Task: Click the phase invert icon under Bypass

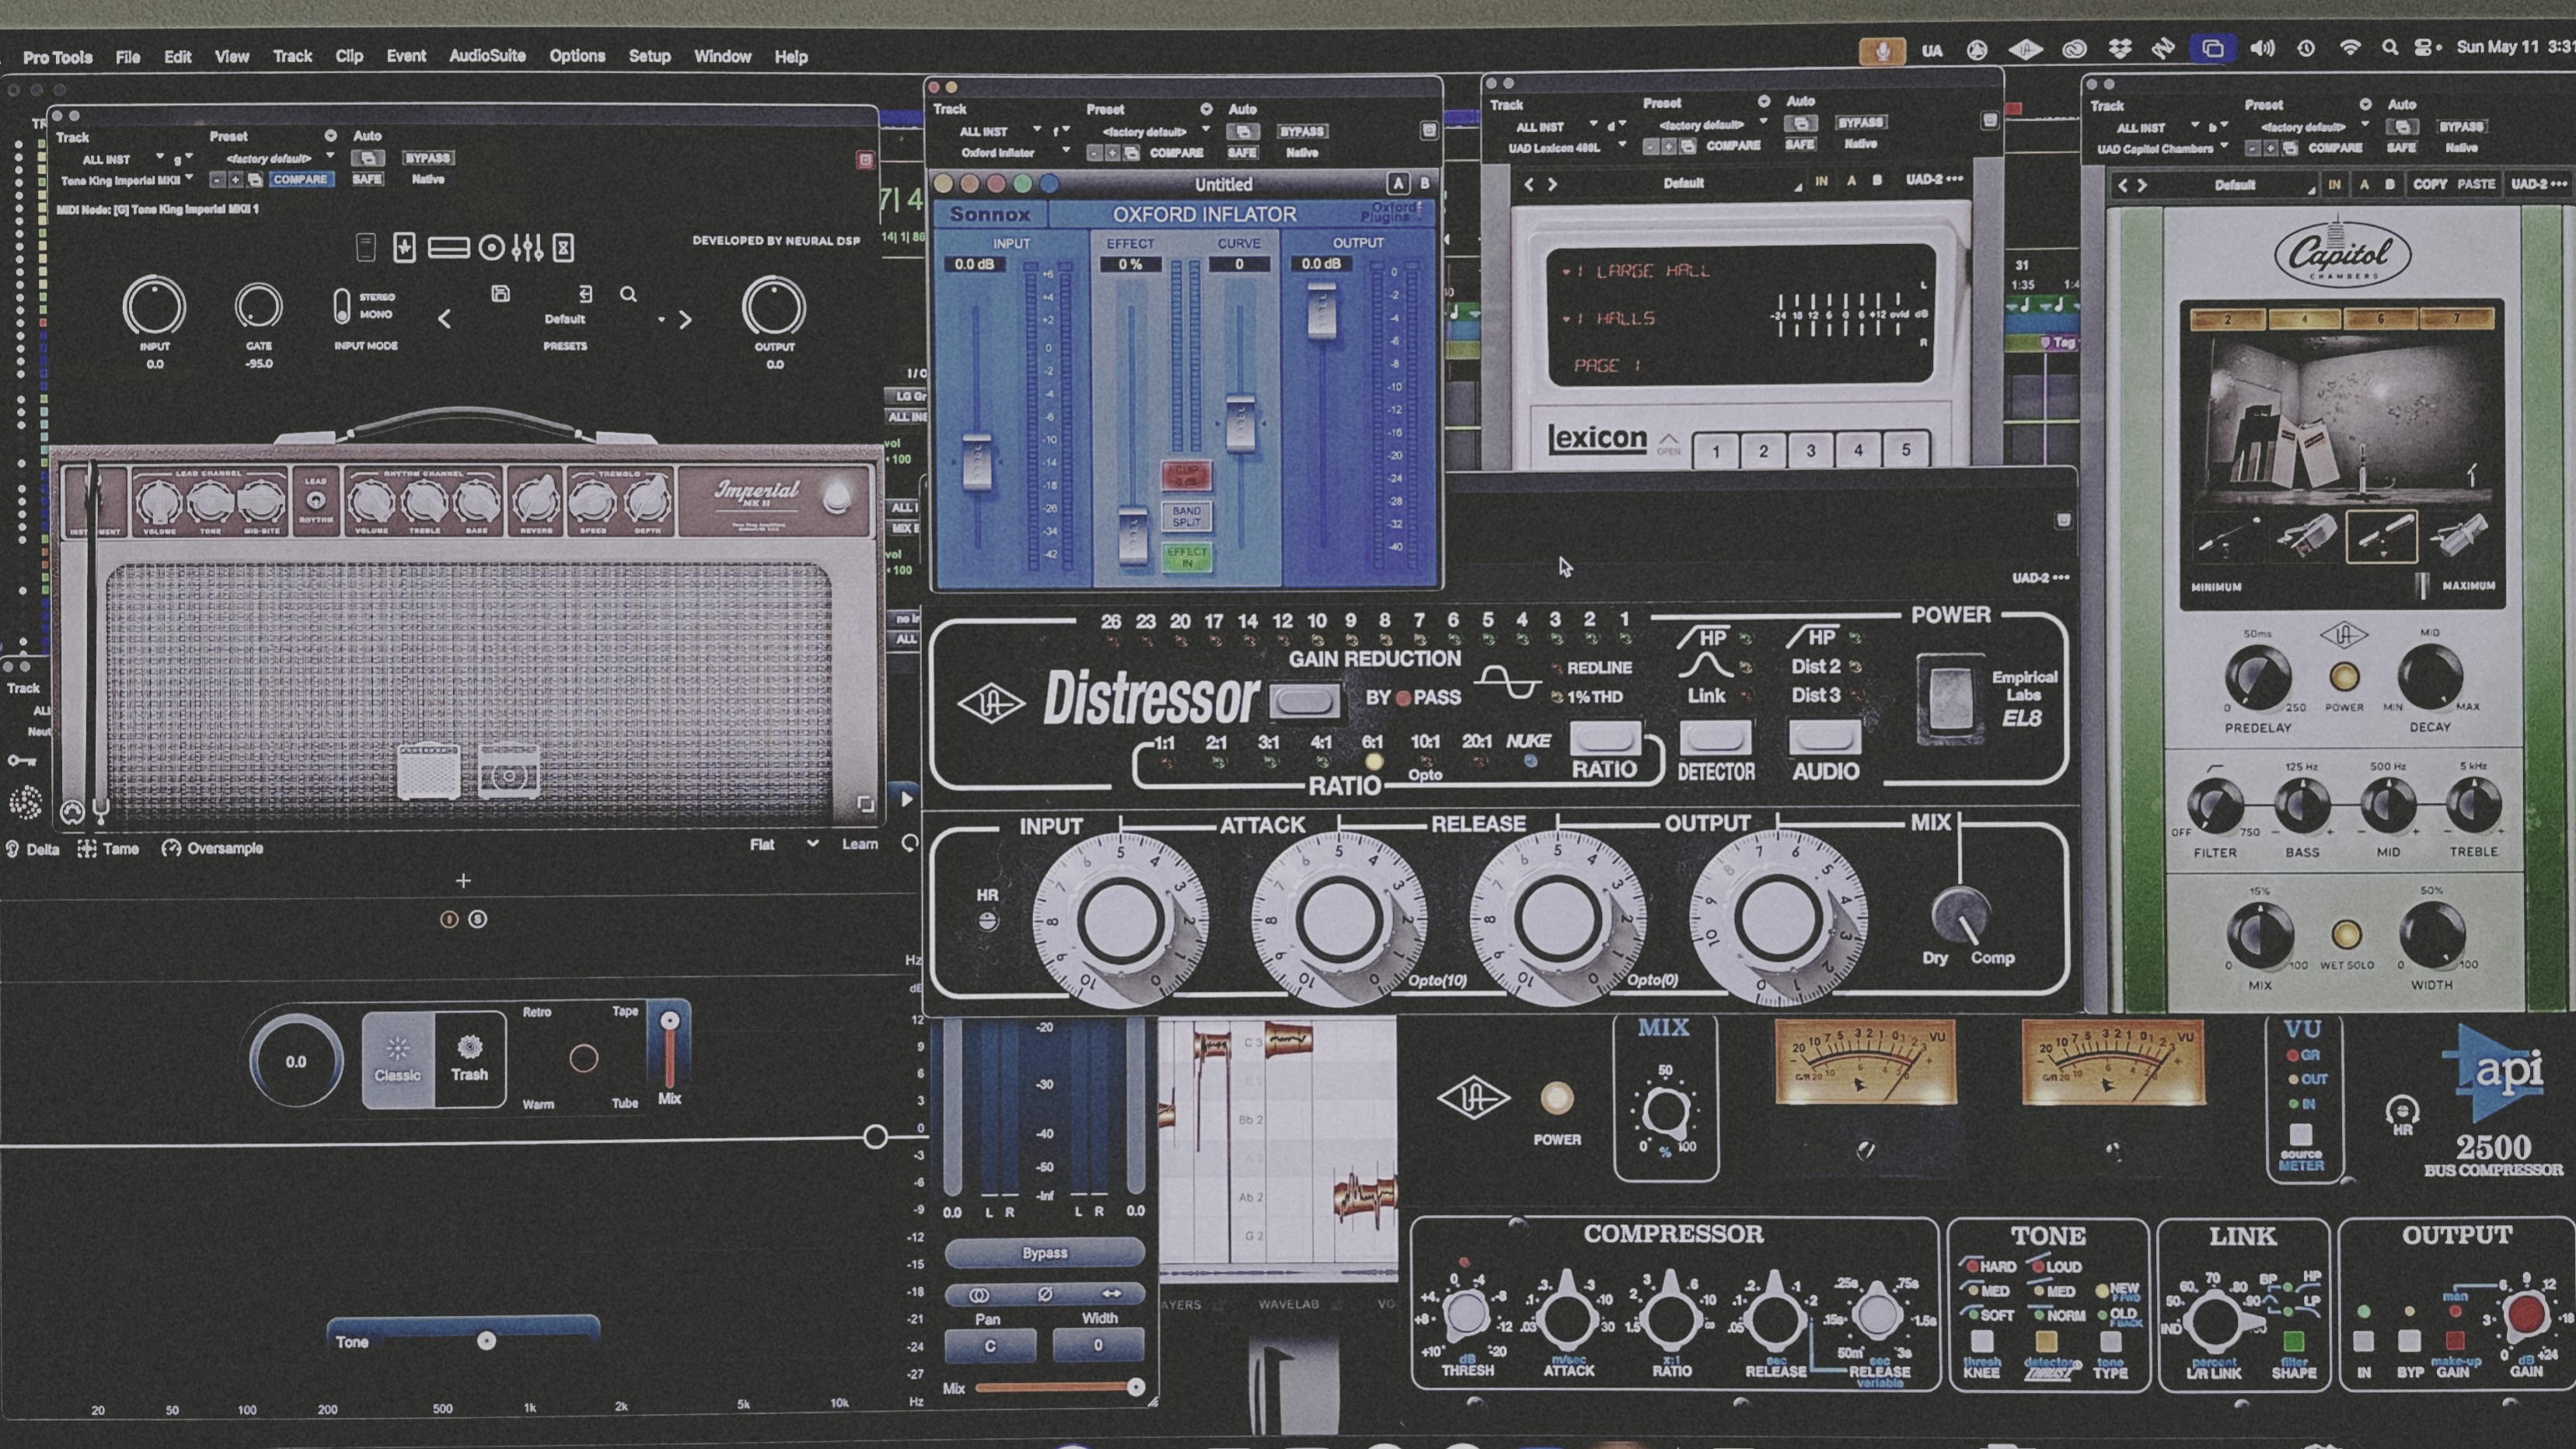Action: click(x=1045, y=1294)
